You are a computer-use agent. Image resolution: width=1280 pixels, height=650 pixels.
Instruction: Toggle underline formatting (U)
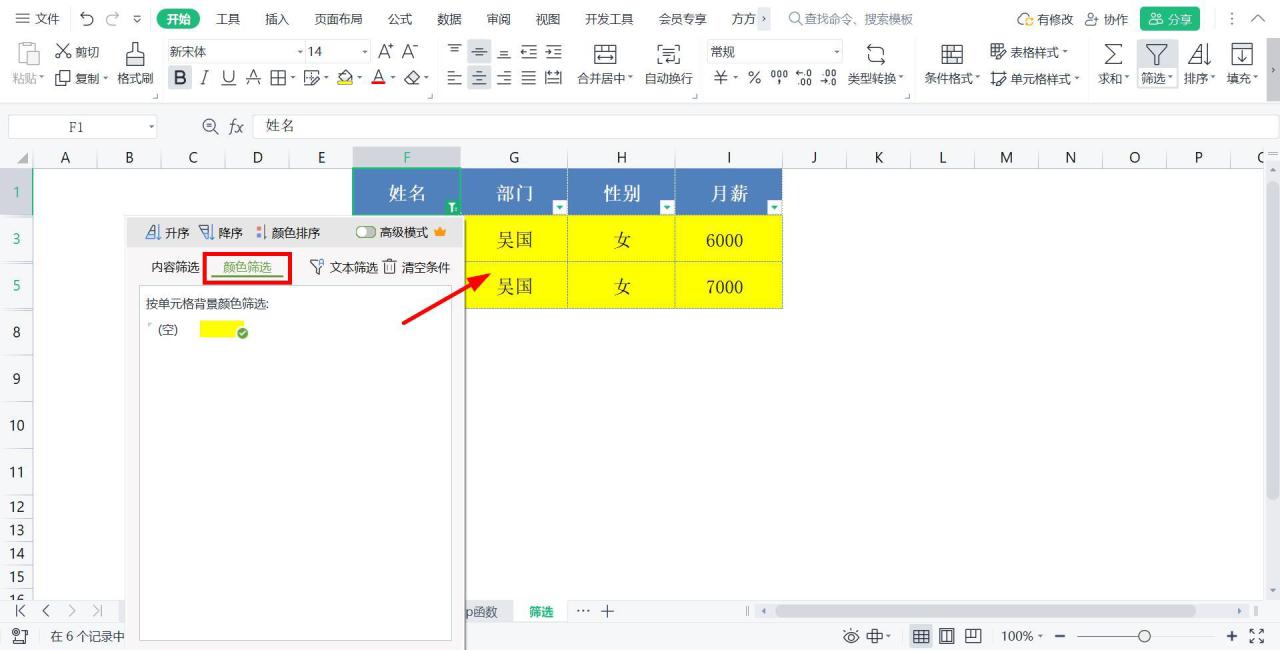(228, 78)
